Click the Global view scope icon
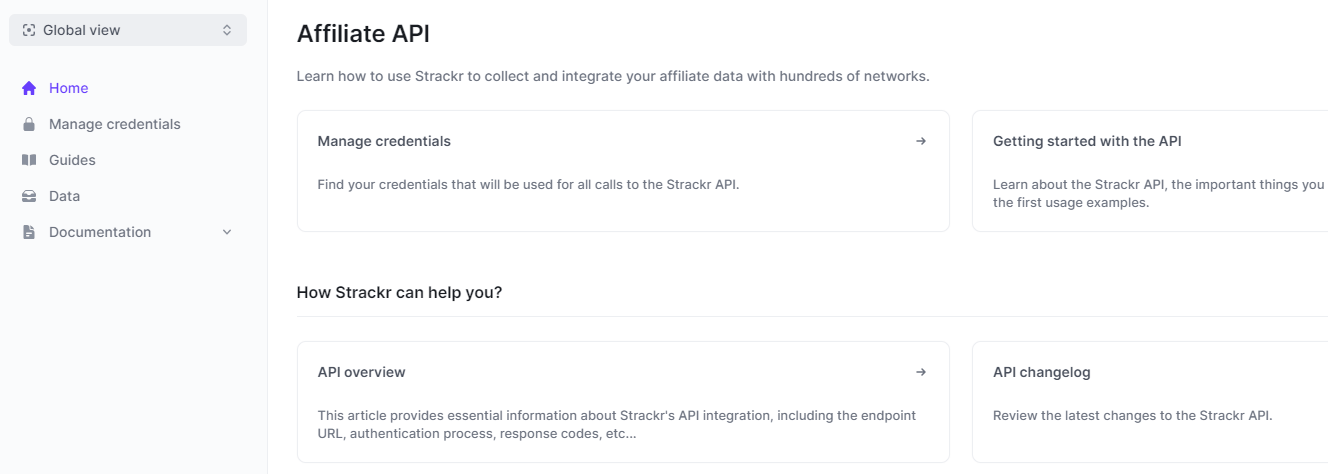 tap(29, 30)
